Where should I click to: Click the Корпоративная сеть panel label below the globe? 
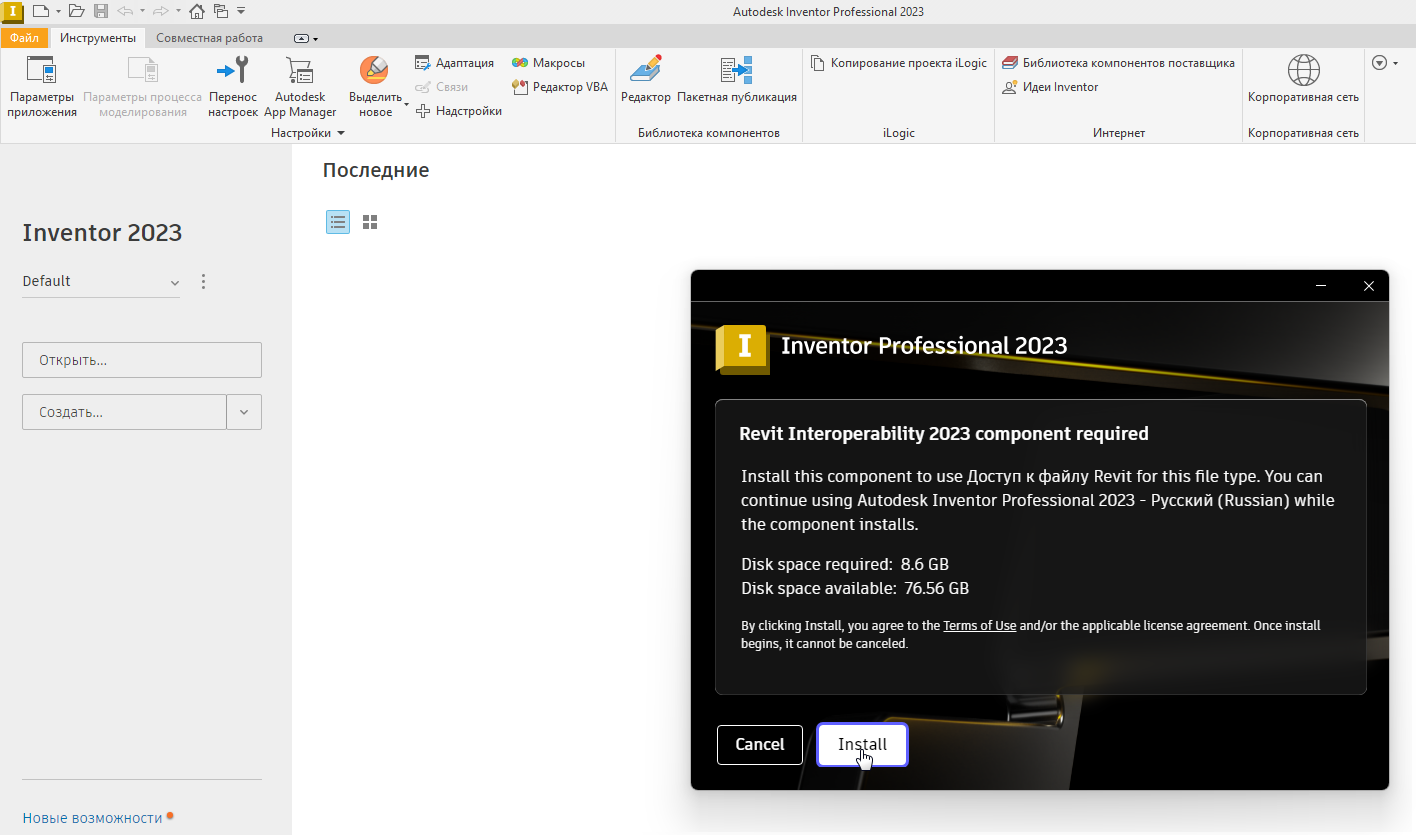pos(1303,133)
